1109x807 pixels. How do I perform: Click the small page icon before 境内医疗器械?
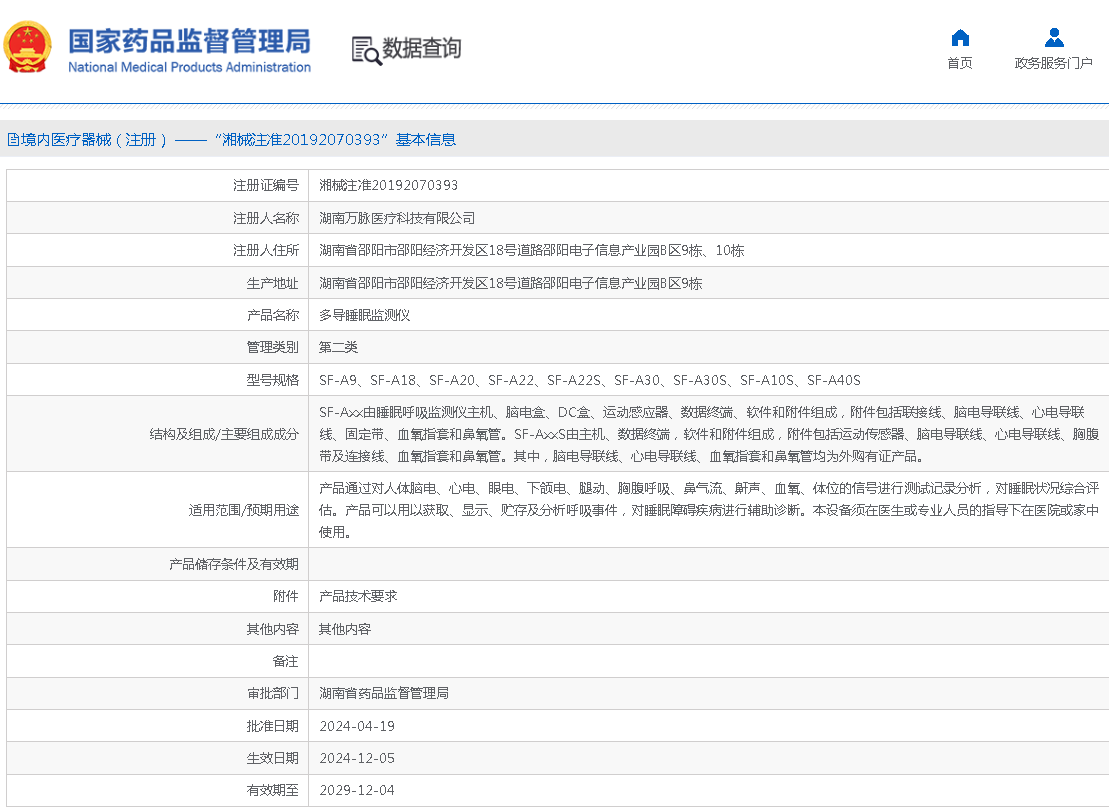[15, 139]
